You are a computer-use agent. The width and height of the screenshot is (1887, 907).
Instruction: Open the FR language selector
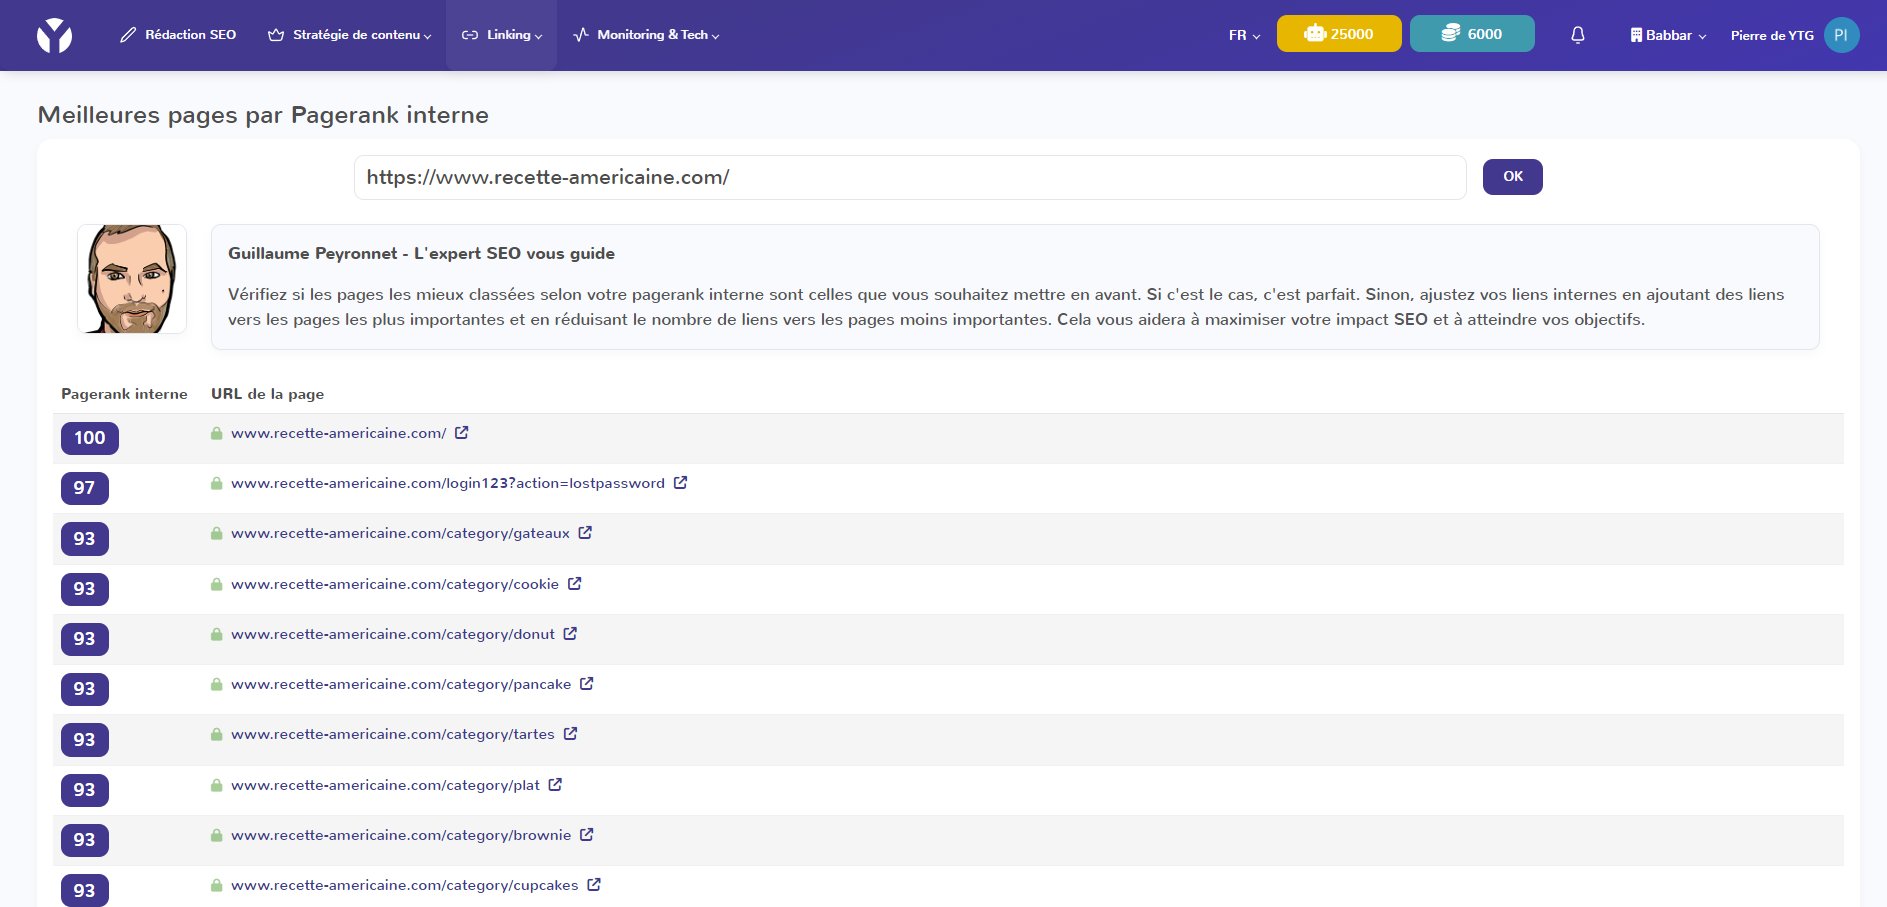tap(1244, 35)
